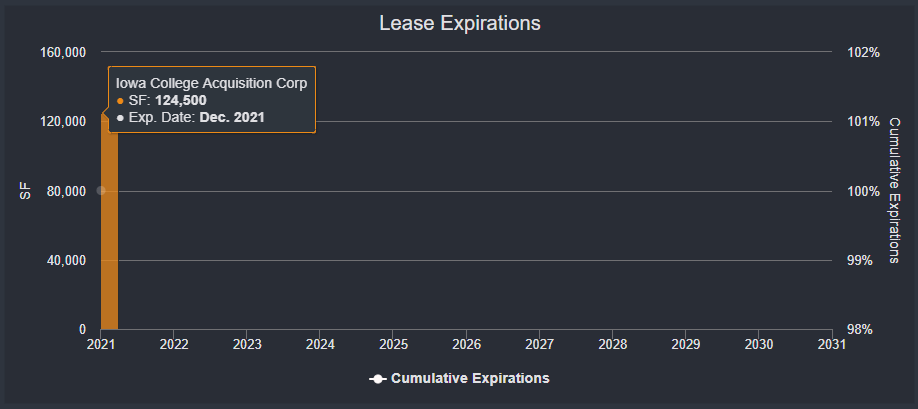
Task: Click the Iowa College Acquisition Corp tooltip title
Action: point(211,83)
